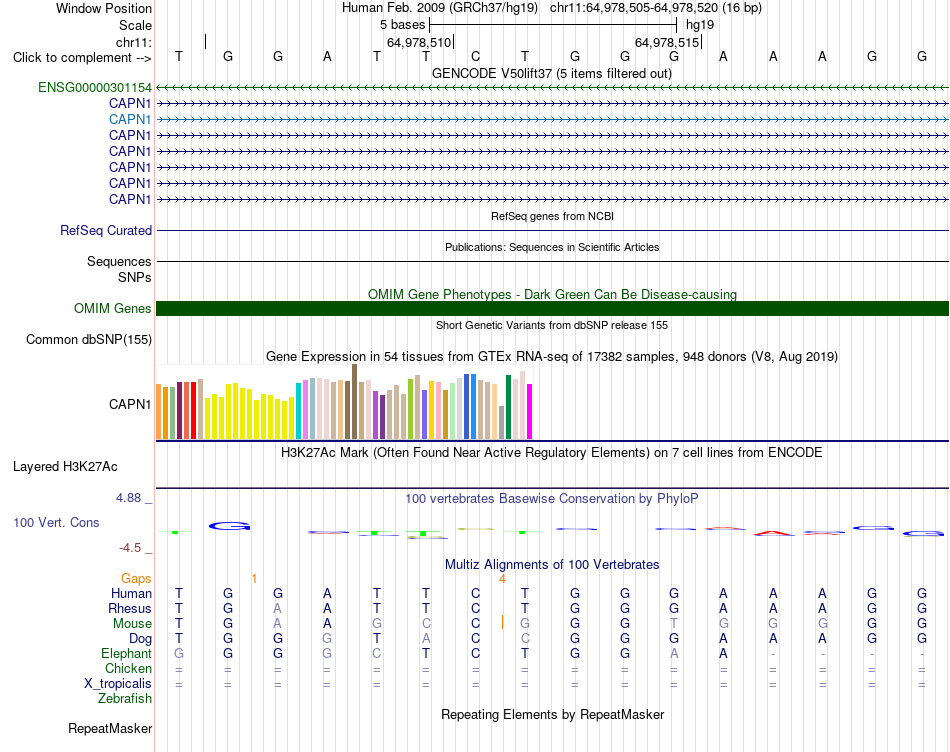
Task: Select the OMIM Genes track label
Action: tap(112, 308)
